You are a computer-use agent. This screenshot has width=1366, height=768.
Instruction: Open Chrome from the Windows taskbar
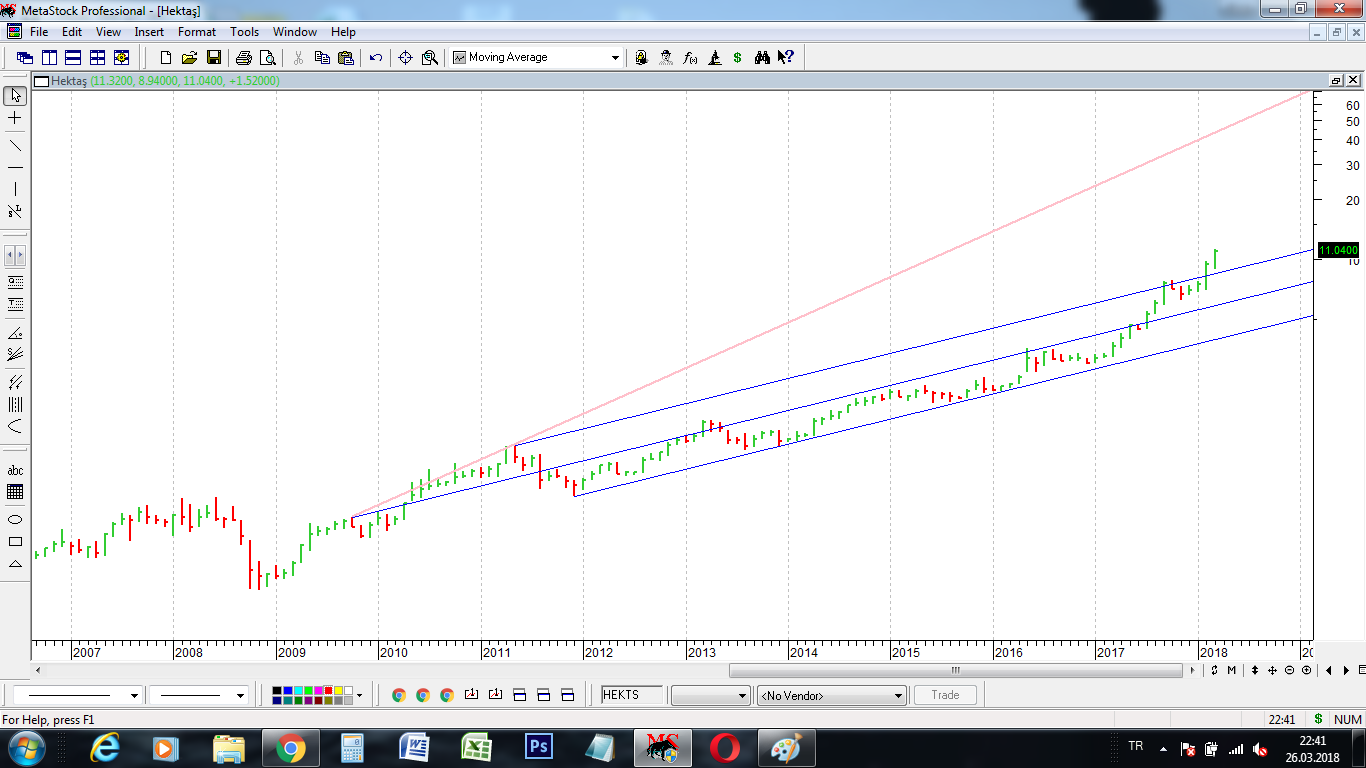tap(291, 748)
